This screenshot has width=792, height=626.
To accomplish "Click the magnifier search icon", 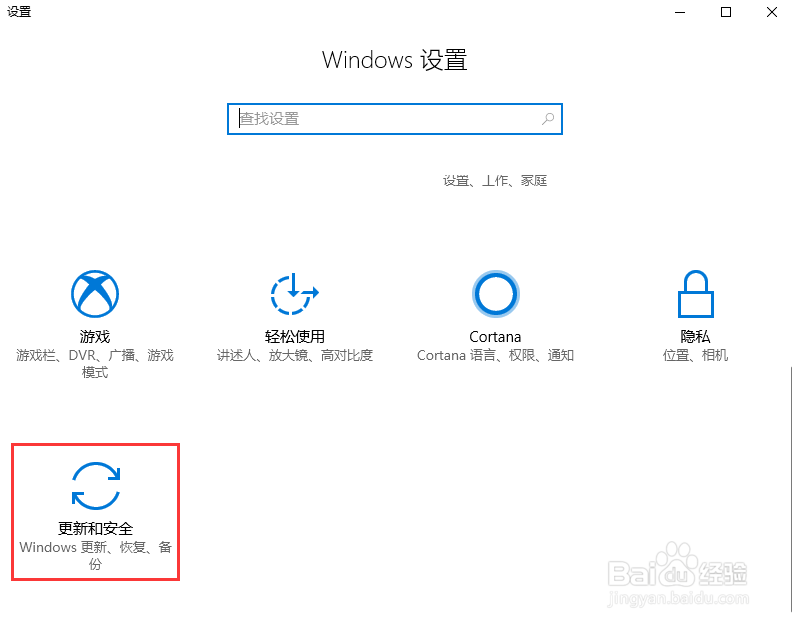I will (x=548, y=119).
